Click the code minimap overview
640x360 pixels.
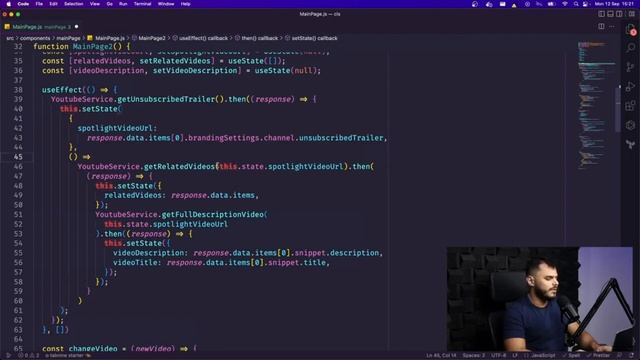596,104
